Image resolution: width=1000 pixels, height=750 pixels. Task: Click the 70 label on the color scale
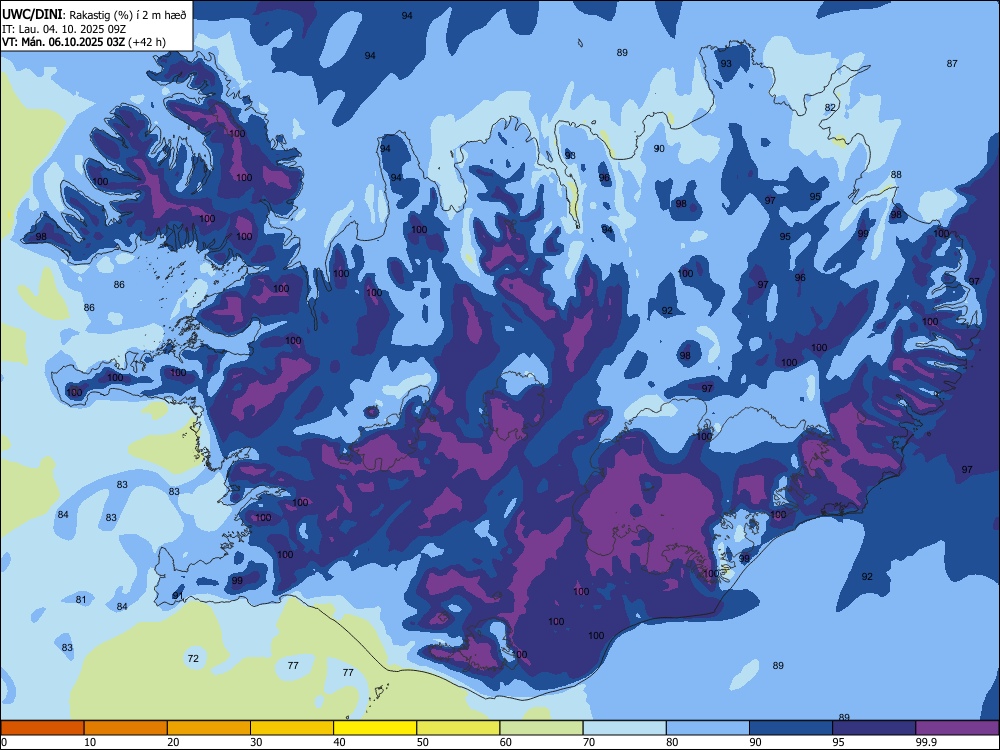[589, 742]
